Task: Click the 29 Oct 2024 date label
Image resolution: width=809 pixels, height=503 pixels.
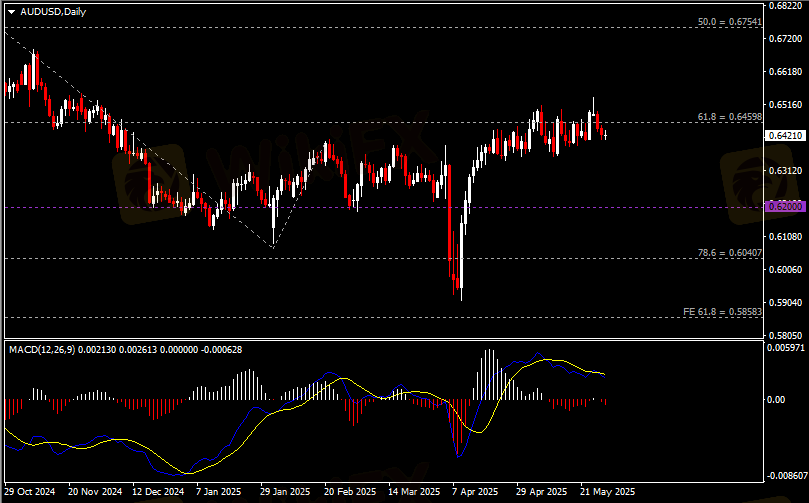Action: [31, 492]
